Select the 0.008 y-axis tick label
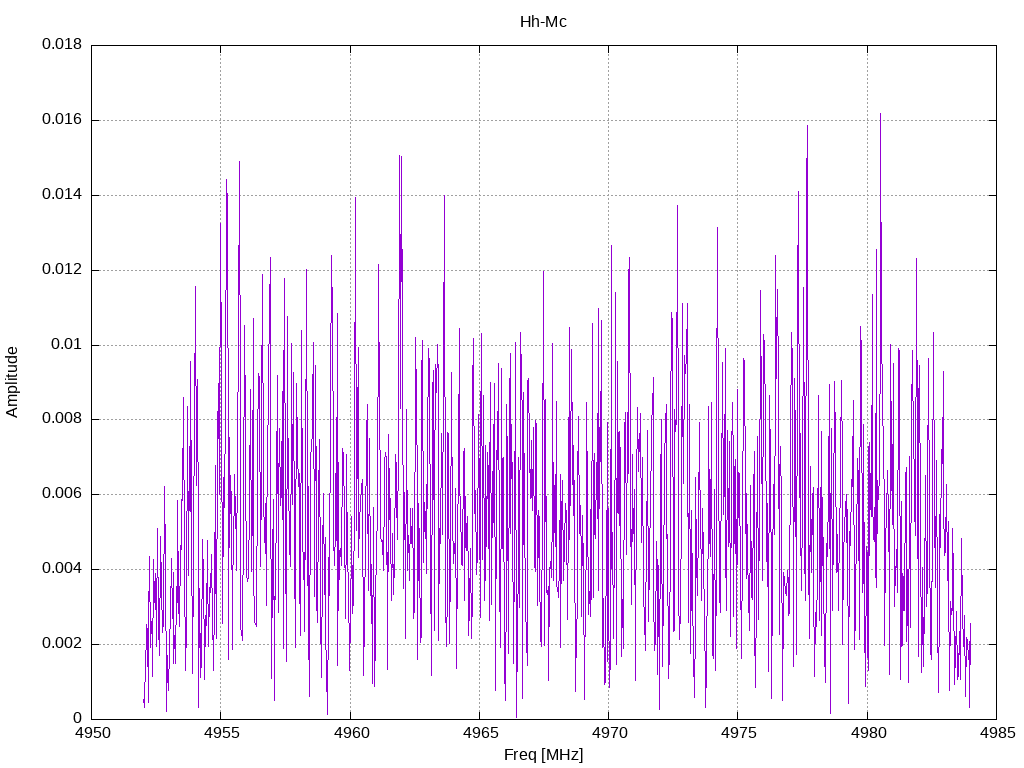Viewport: 1024px width, 768px height. point(62,419)
